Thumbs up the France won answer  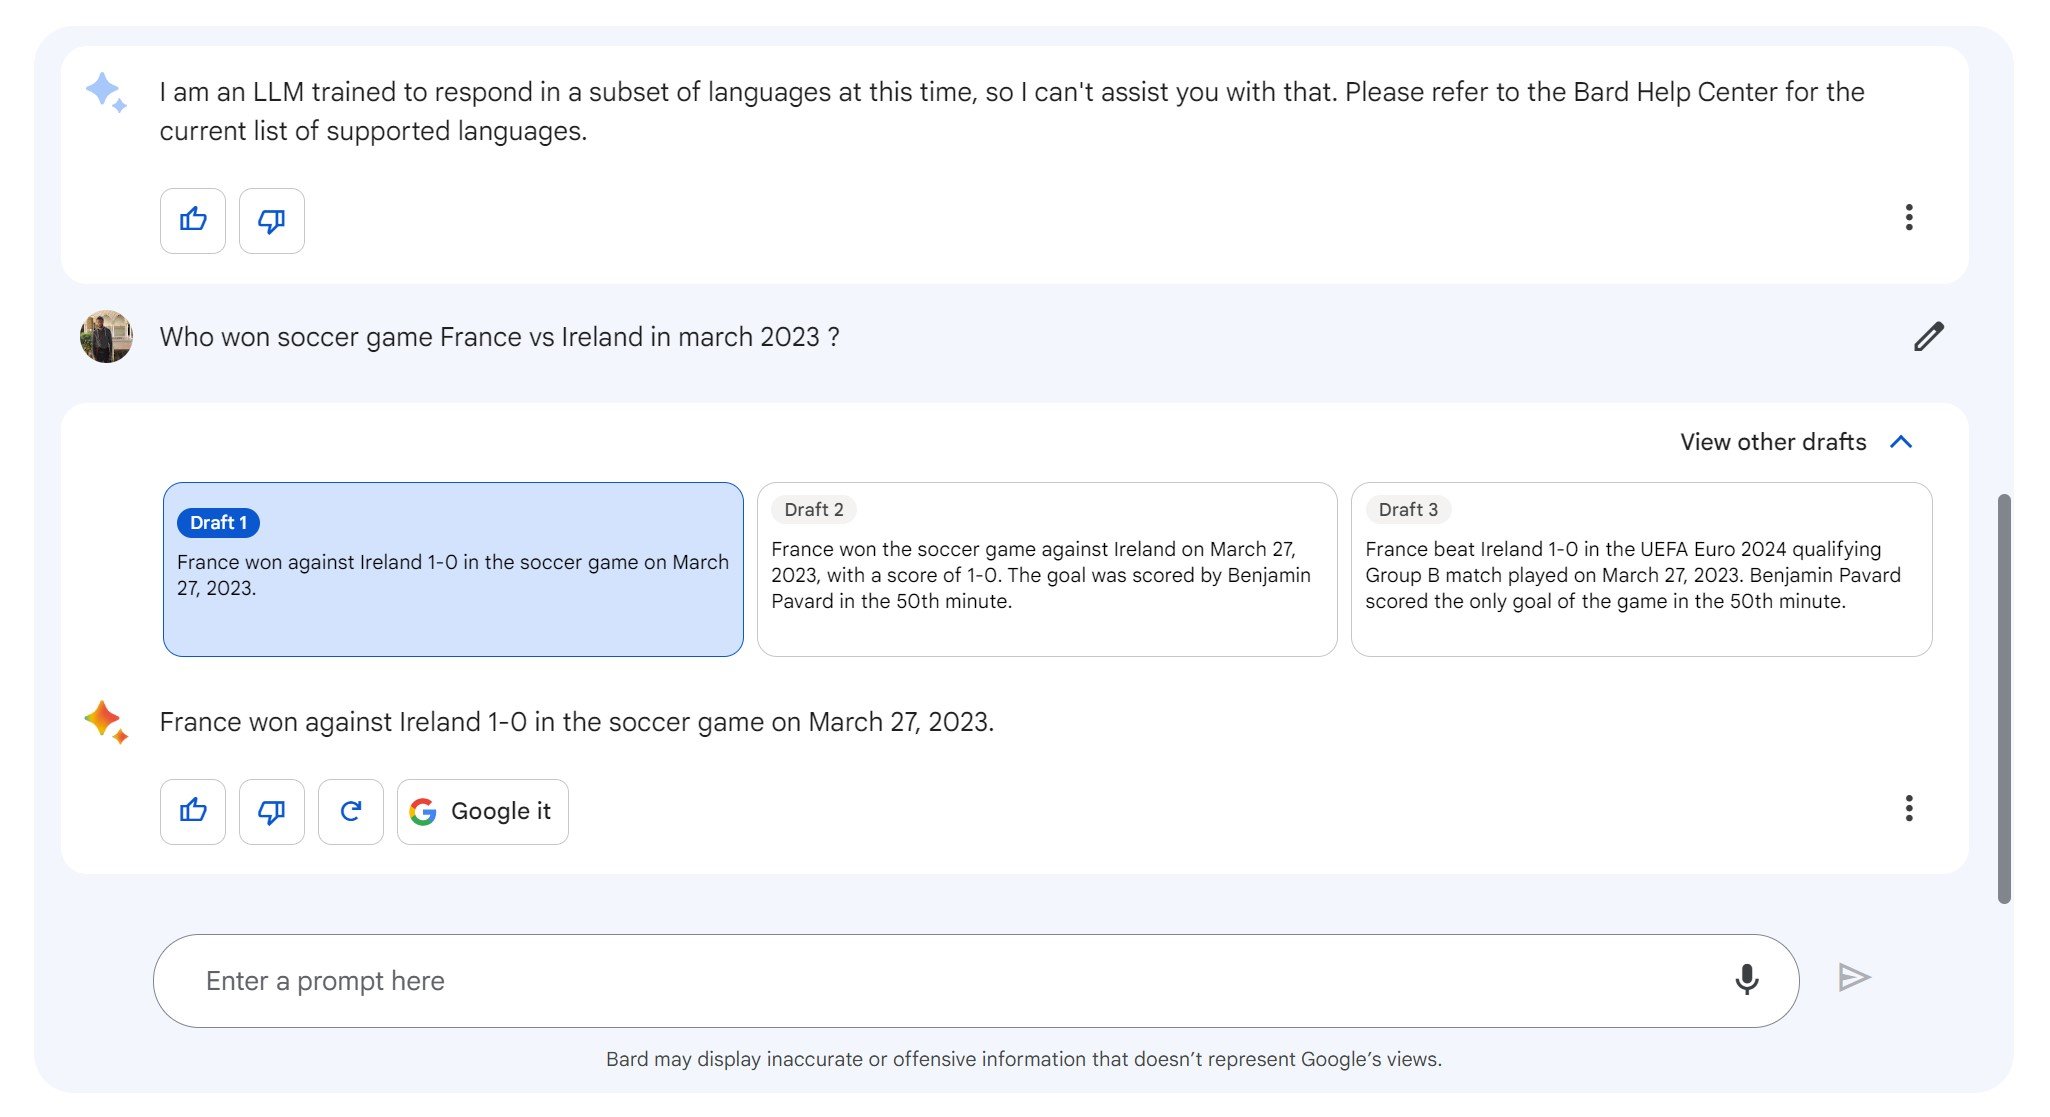pos(193,811)
